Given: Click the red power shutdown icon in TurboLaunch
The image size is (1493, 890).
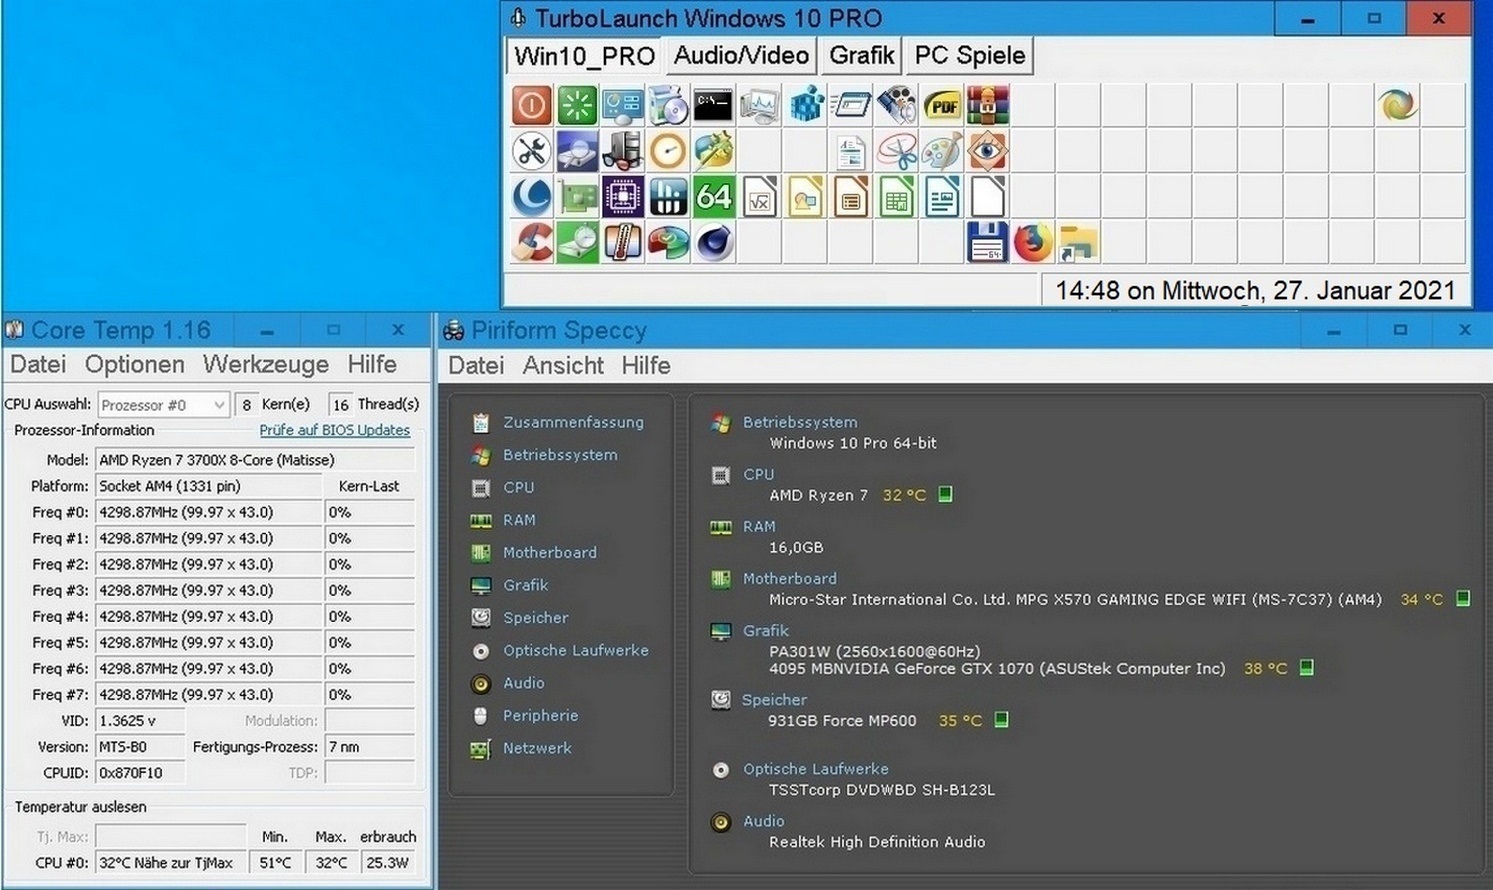Looking at the screenshot, I should coord(532,105).
